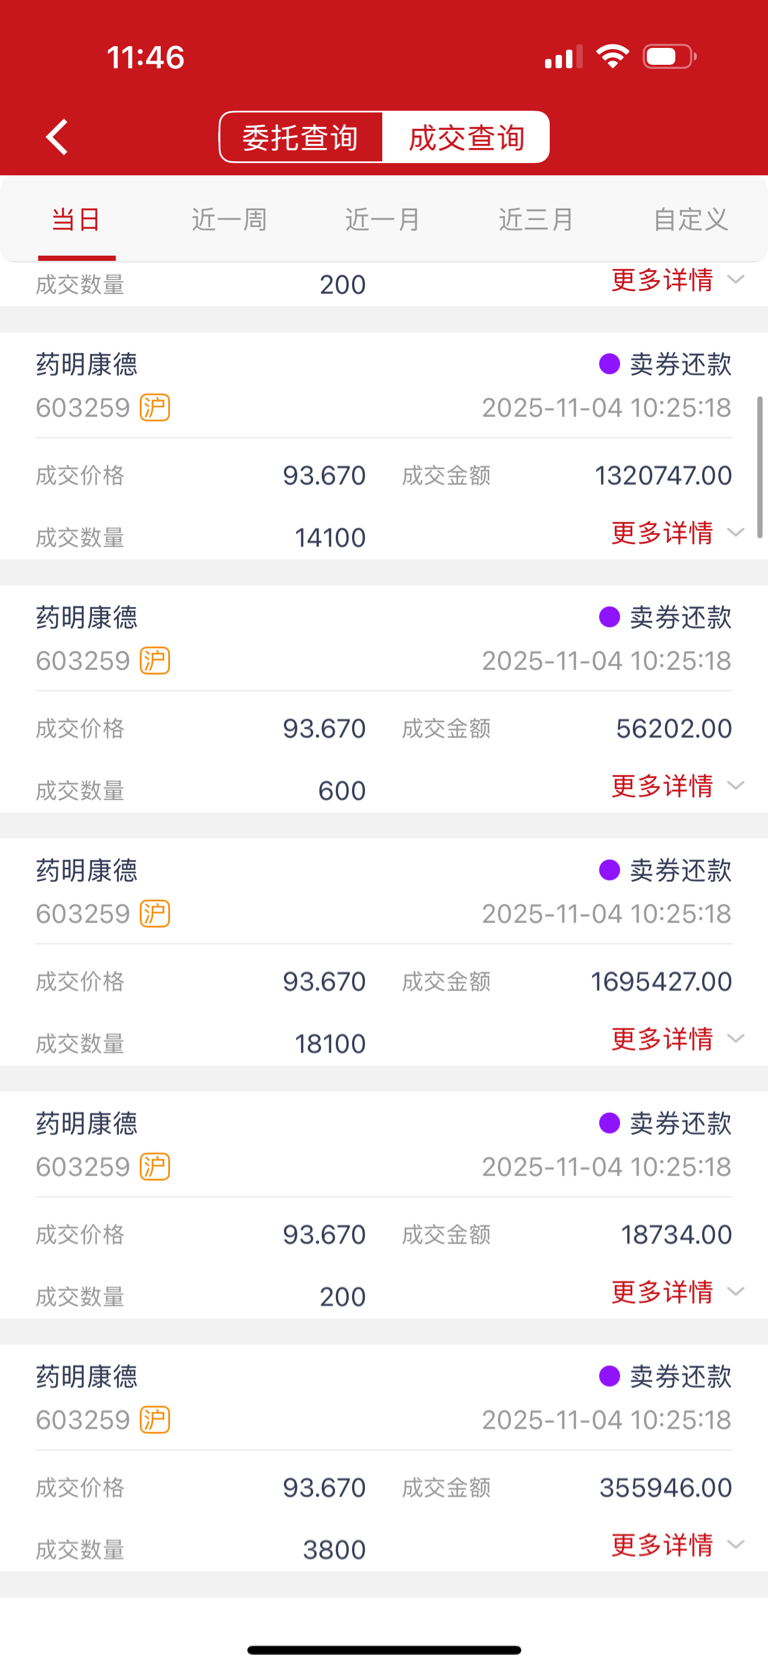Tap 更多详情 link at the top partial record
Screen dimensions: 768x1669
tap(677, 280)
